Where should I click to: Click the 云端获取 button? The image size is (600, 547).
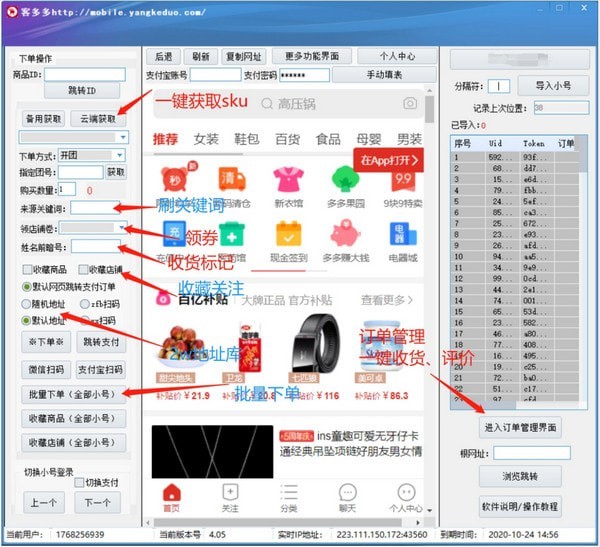click(98, 119)
